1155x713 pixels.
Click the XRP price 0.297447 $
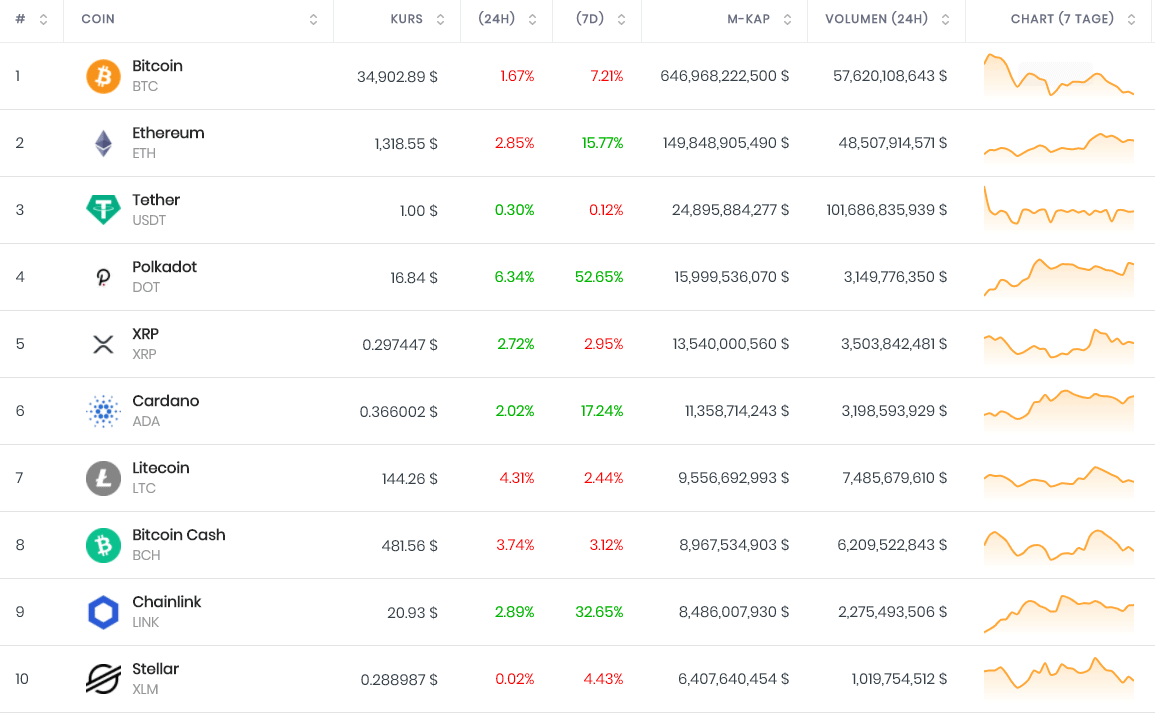click(400, 345)
